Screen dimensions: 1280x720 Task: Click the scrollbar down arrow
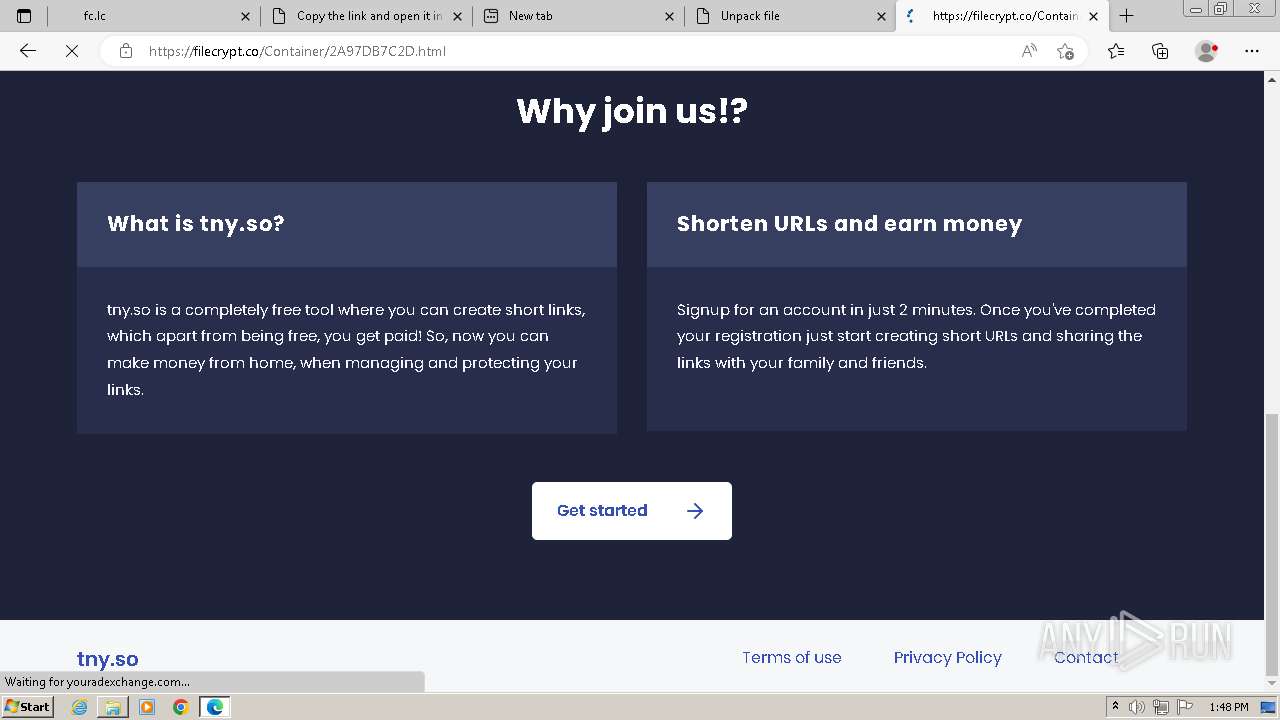(1272, 684)
